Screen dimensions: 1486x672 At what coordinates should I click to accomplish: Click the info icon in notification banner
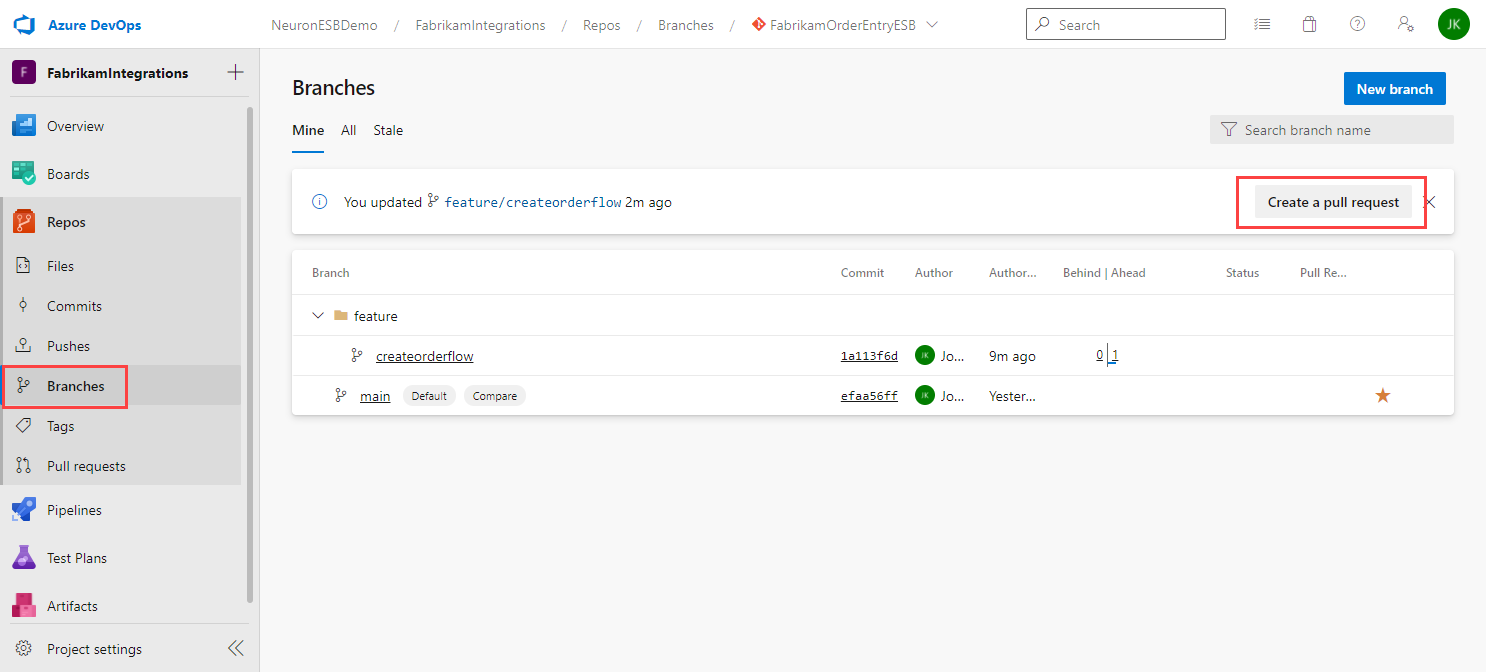320,202
